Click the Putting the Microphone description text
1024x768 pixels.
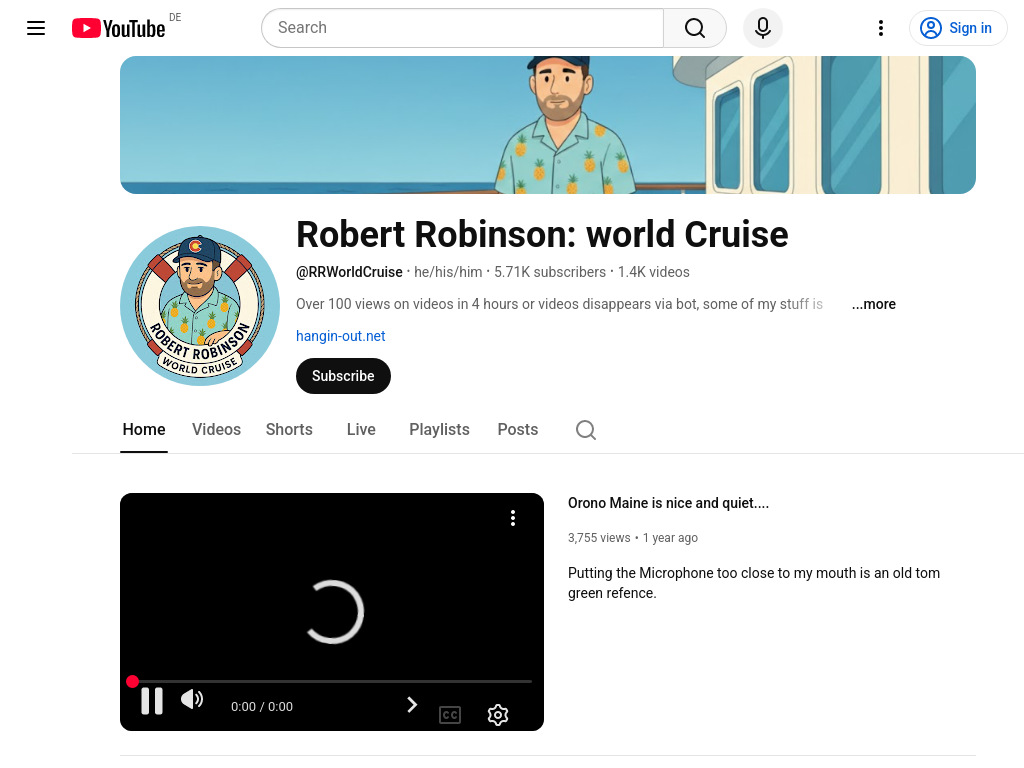[x=754, y=583]
